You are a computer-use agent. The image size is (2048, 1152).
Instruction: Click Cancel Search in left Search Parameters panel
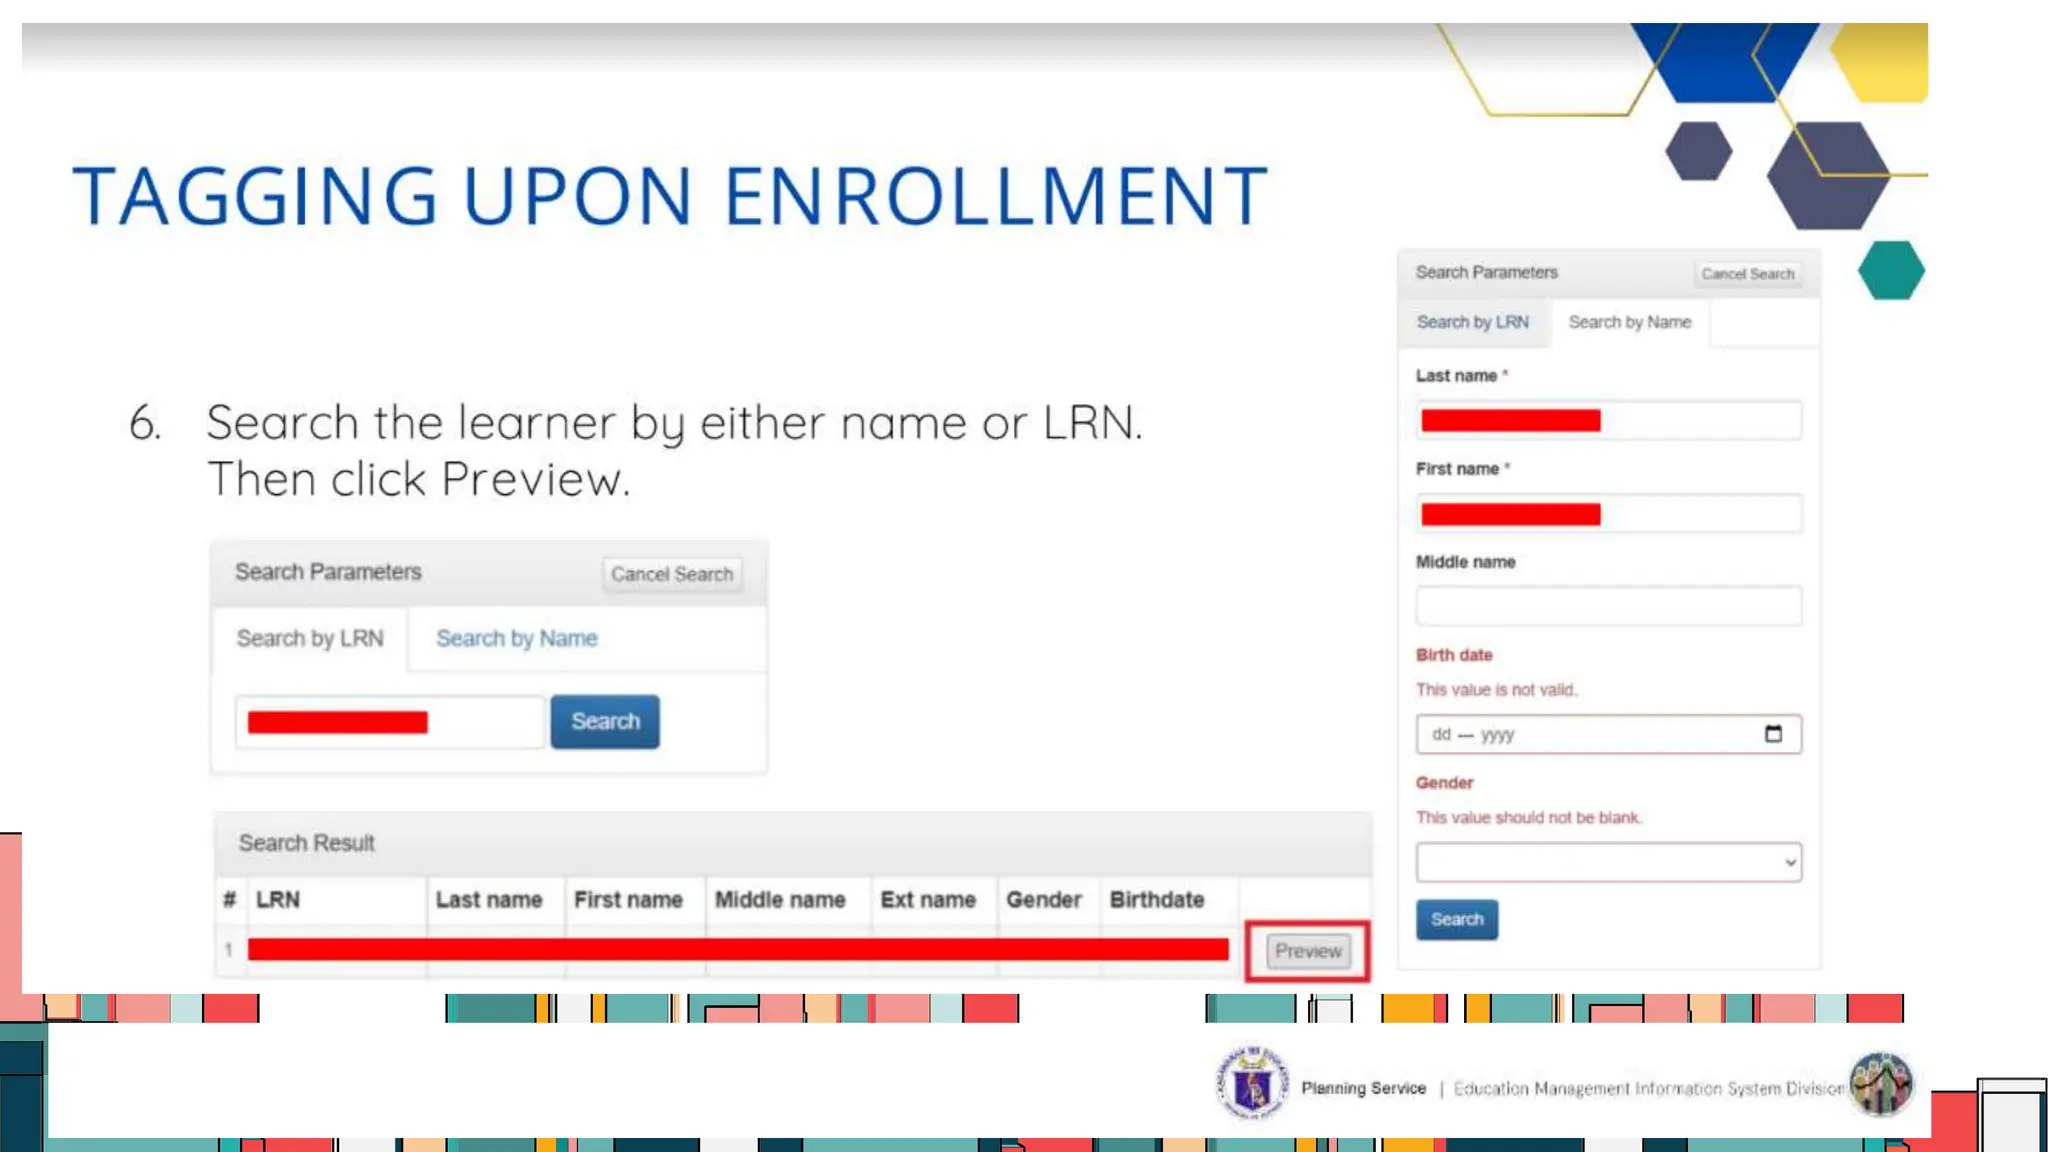(x=671, y=574)
